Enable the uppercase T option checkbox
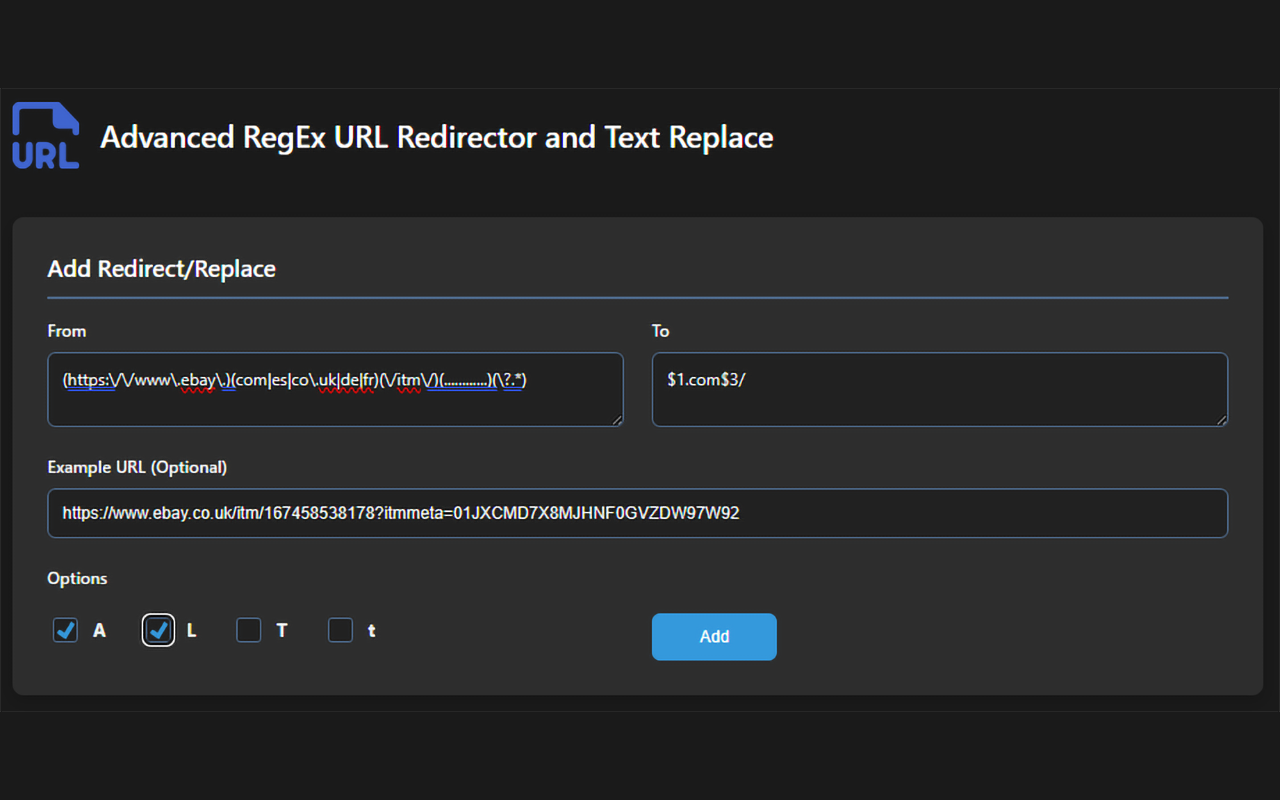Image resolution: width=1280 pixels, height=800 pixels. tap(249, 630)
